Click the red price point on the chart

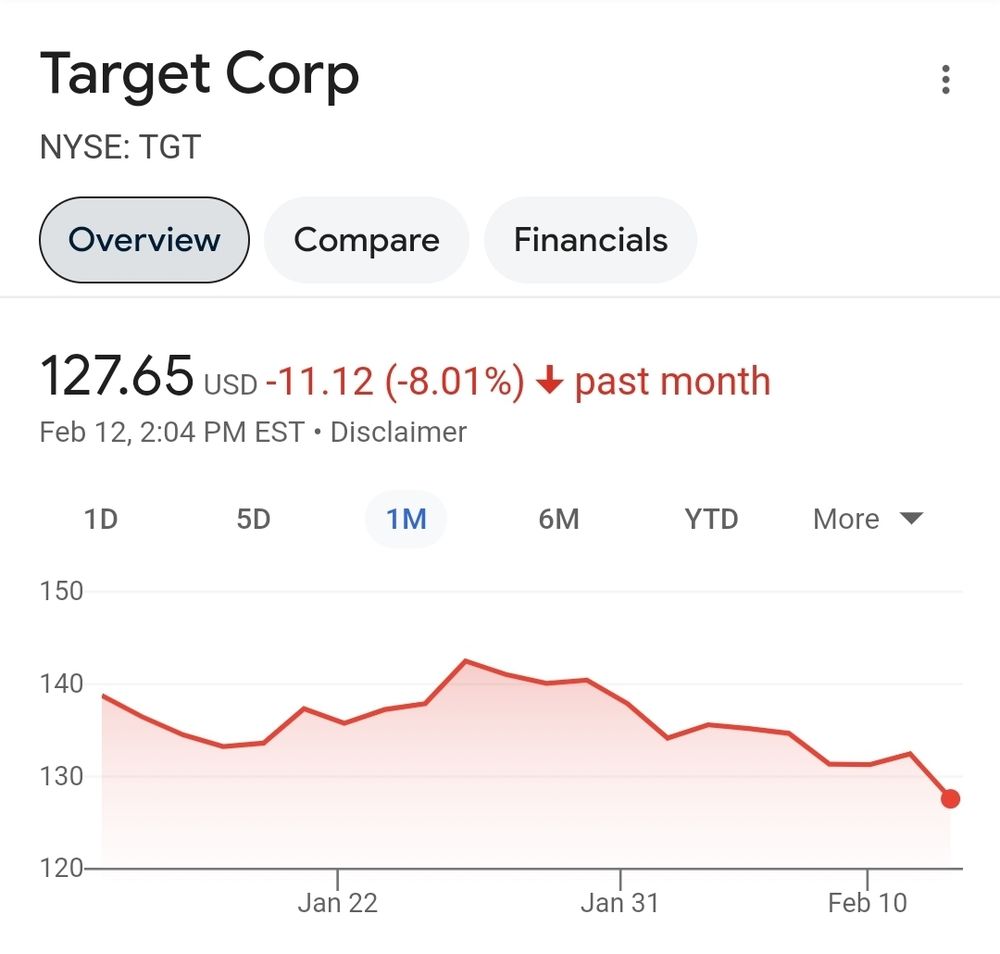(949, 798)
